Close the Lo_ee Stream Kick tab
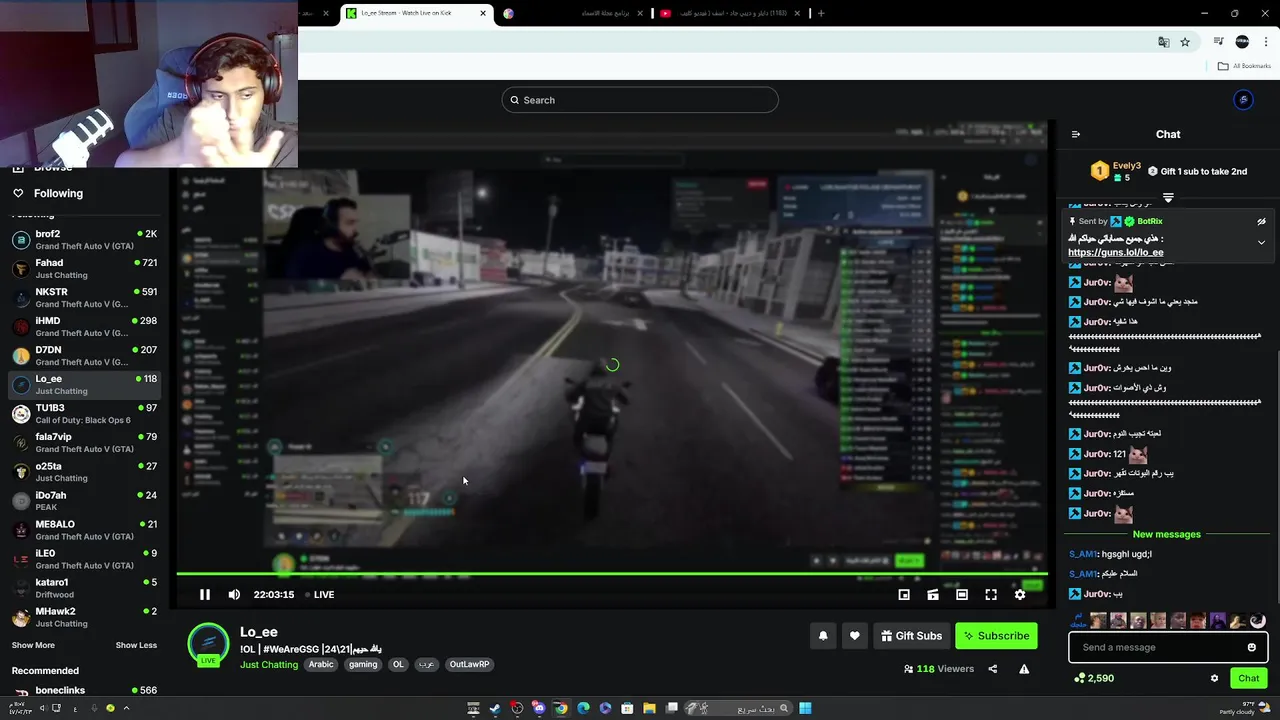 pos(483,13)
